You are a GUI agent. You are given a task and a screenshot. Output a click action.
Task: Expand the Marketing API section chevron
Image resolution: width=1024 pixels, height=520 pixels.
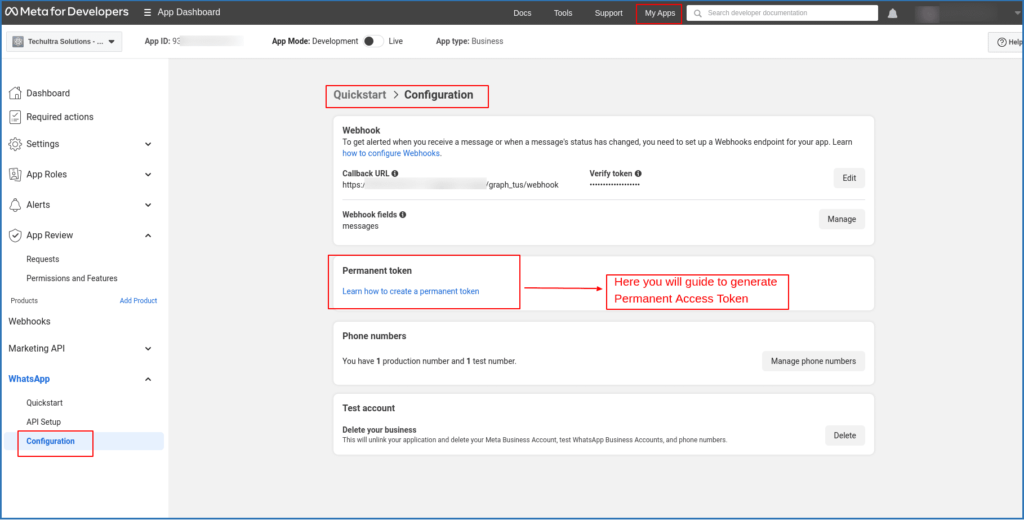coord(148,348)
